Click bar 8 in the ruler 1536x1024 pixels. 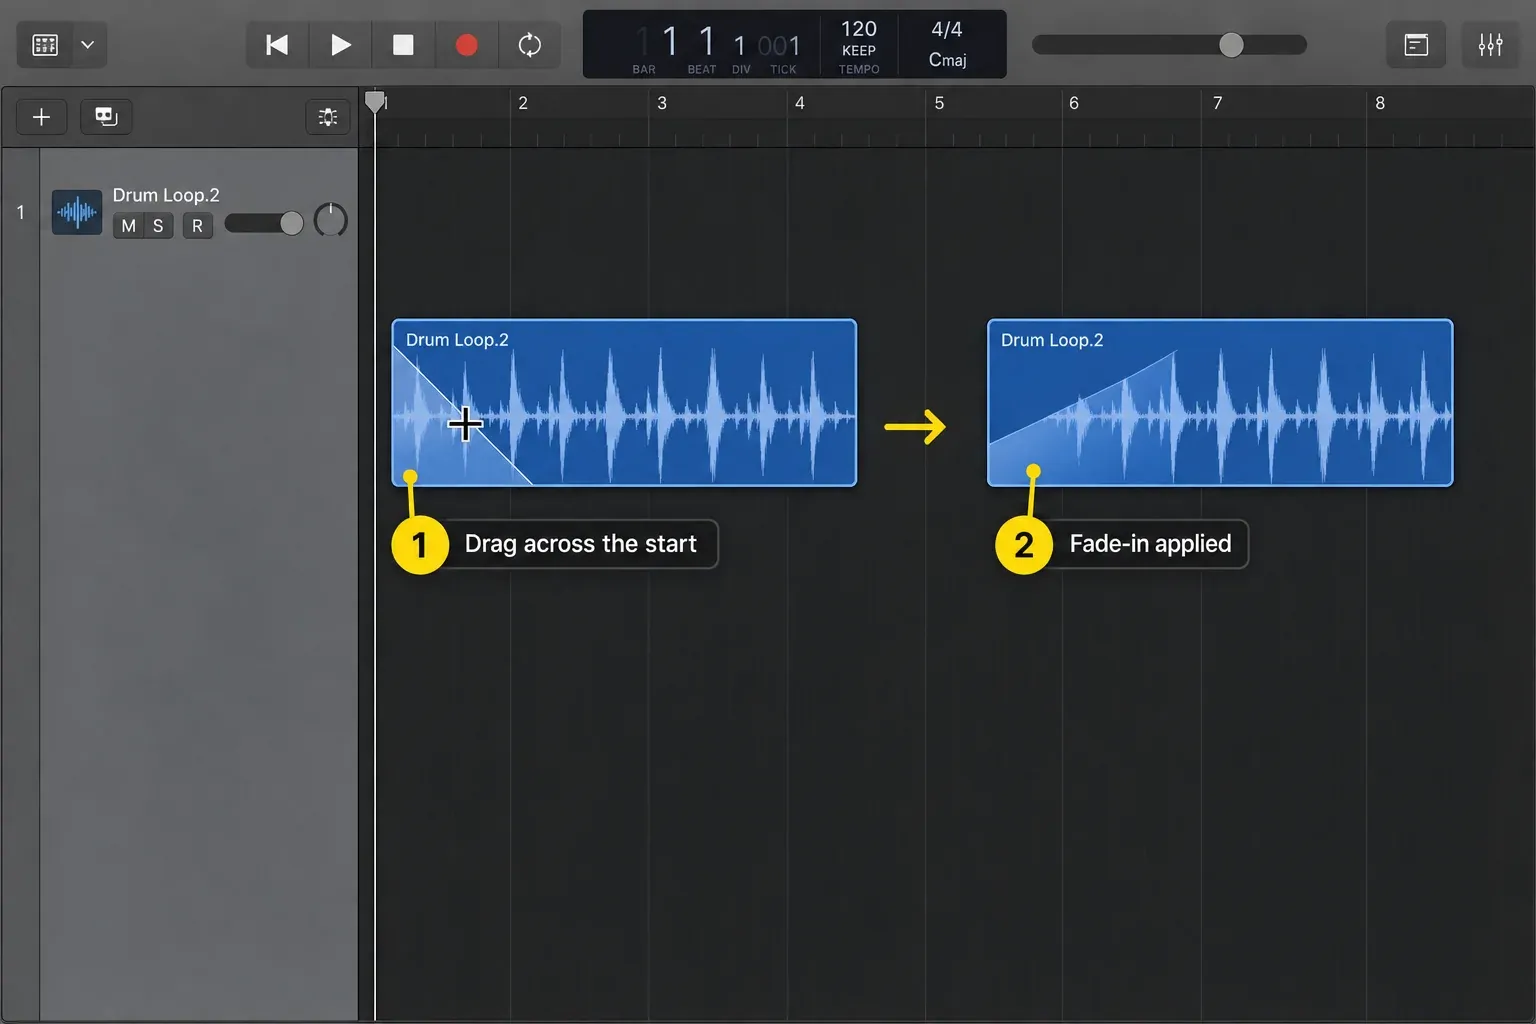point(1380,103)
